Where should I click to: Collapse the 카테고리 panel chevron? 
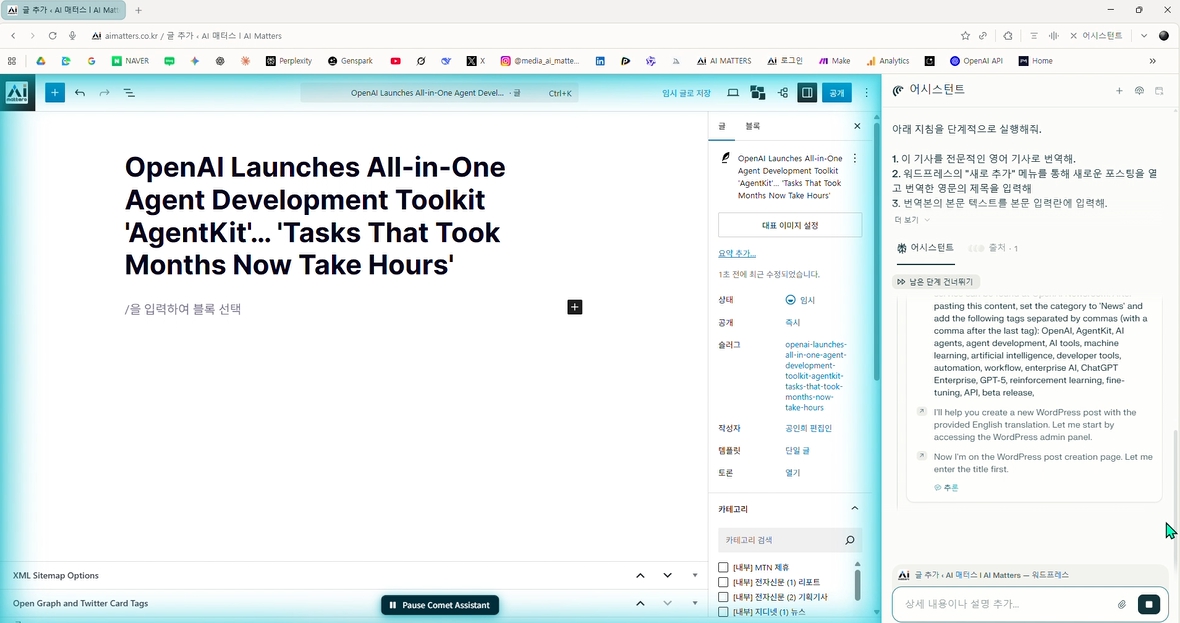point(855,509)
